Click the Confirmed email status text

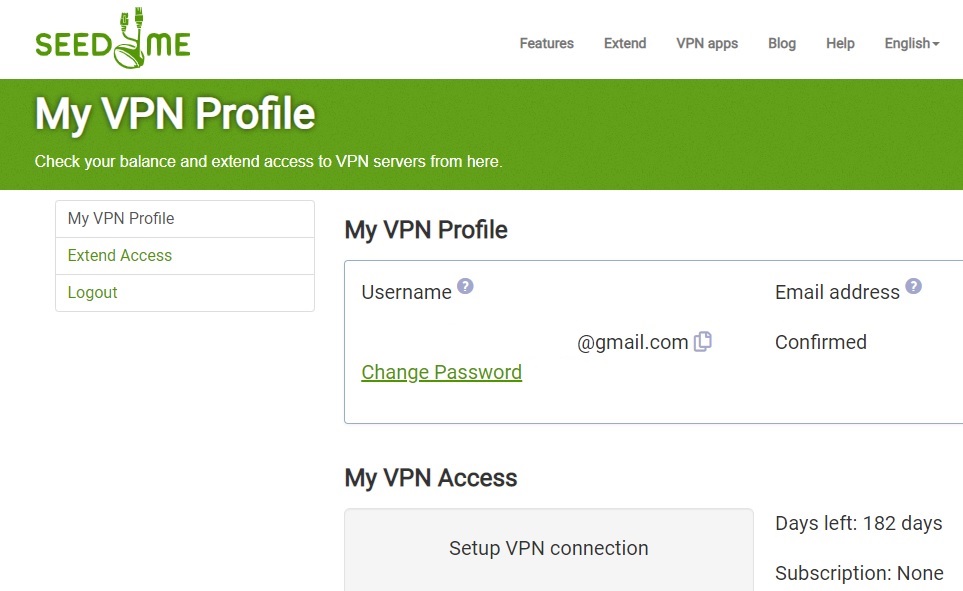[x=821, y=342]
